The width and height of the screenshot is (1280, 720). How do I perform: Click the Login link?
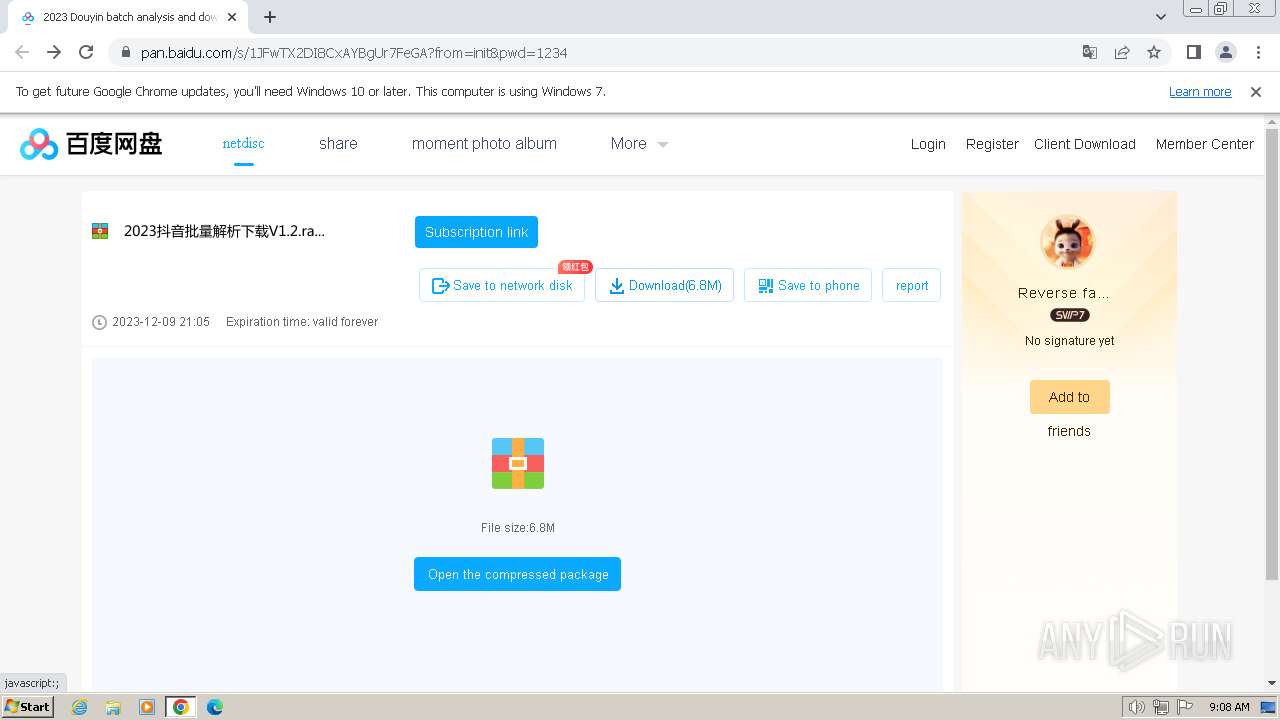[x=928, y=144]
